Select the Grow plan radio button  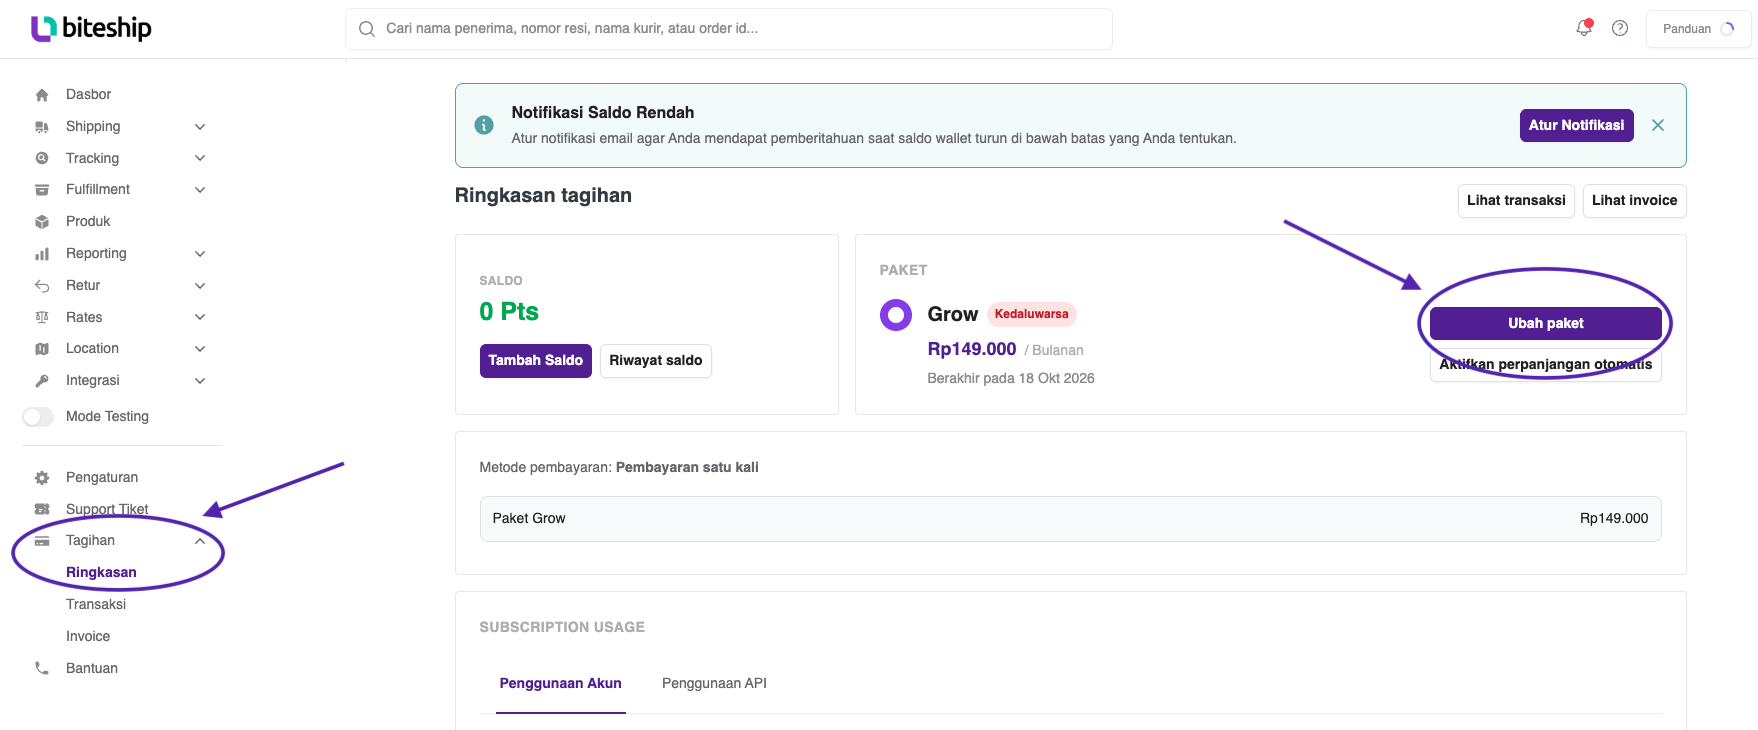(896, 315)
